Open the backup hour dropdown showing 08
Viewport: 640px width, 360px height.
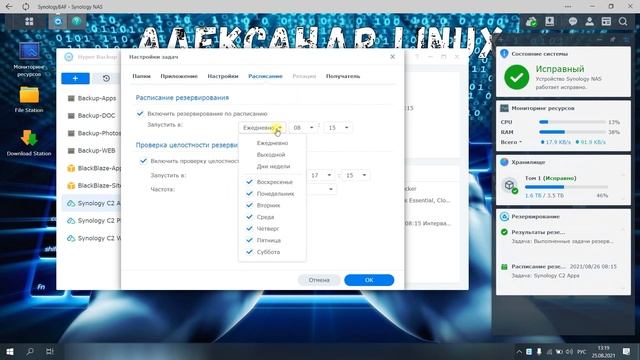(x=304, y=128)
